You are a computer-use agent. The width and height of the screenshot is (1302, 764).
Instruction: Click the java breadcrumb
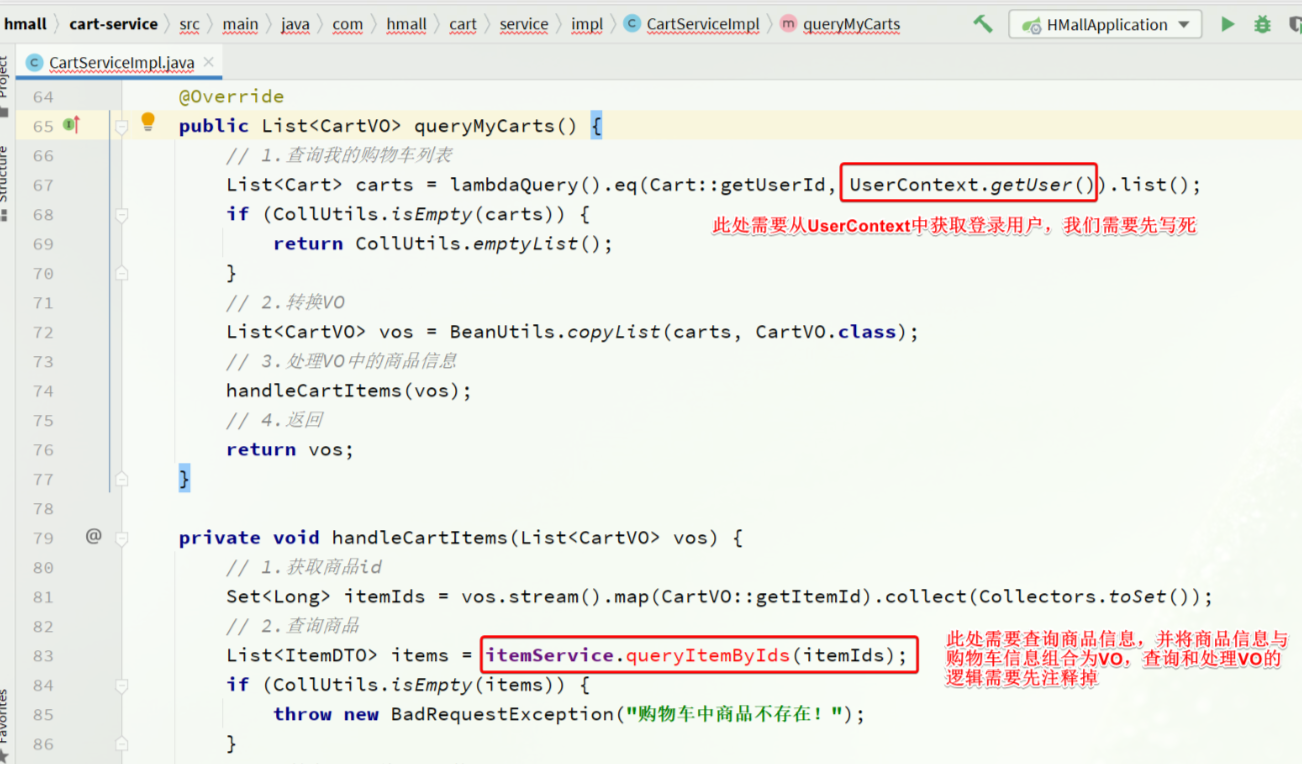[295, 24]
